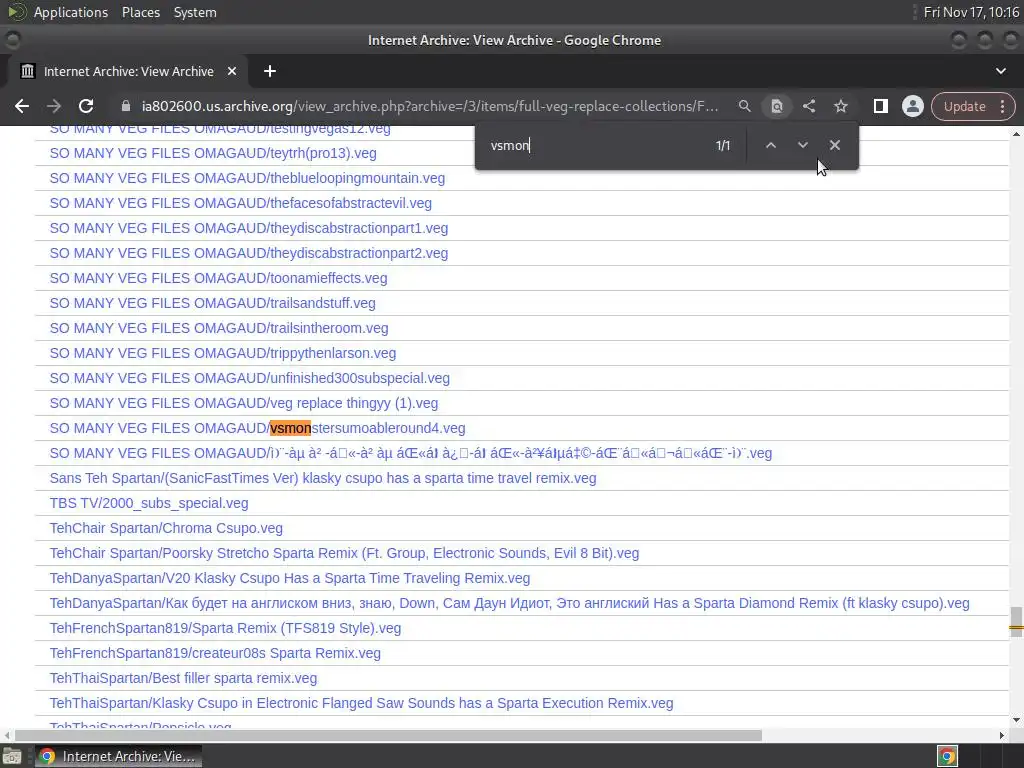Close the find bar with the X

(x=835, y=145)
